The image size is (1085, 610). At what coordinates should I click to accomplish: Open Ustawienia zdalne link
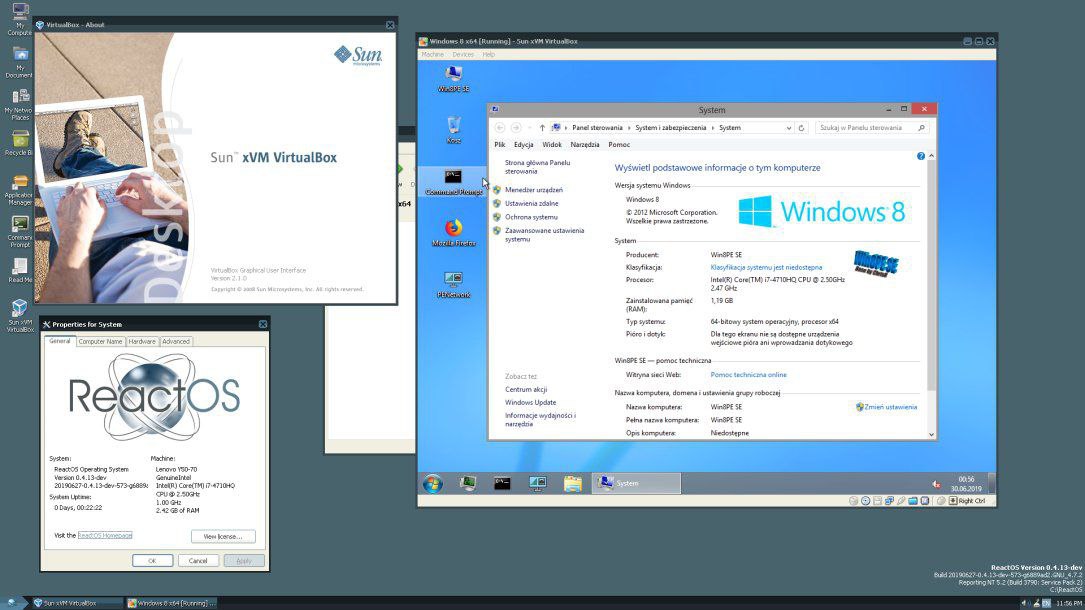click(x=531, y=203)
